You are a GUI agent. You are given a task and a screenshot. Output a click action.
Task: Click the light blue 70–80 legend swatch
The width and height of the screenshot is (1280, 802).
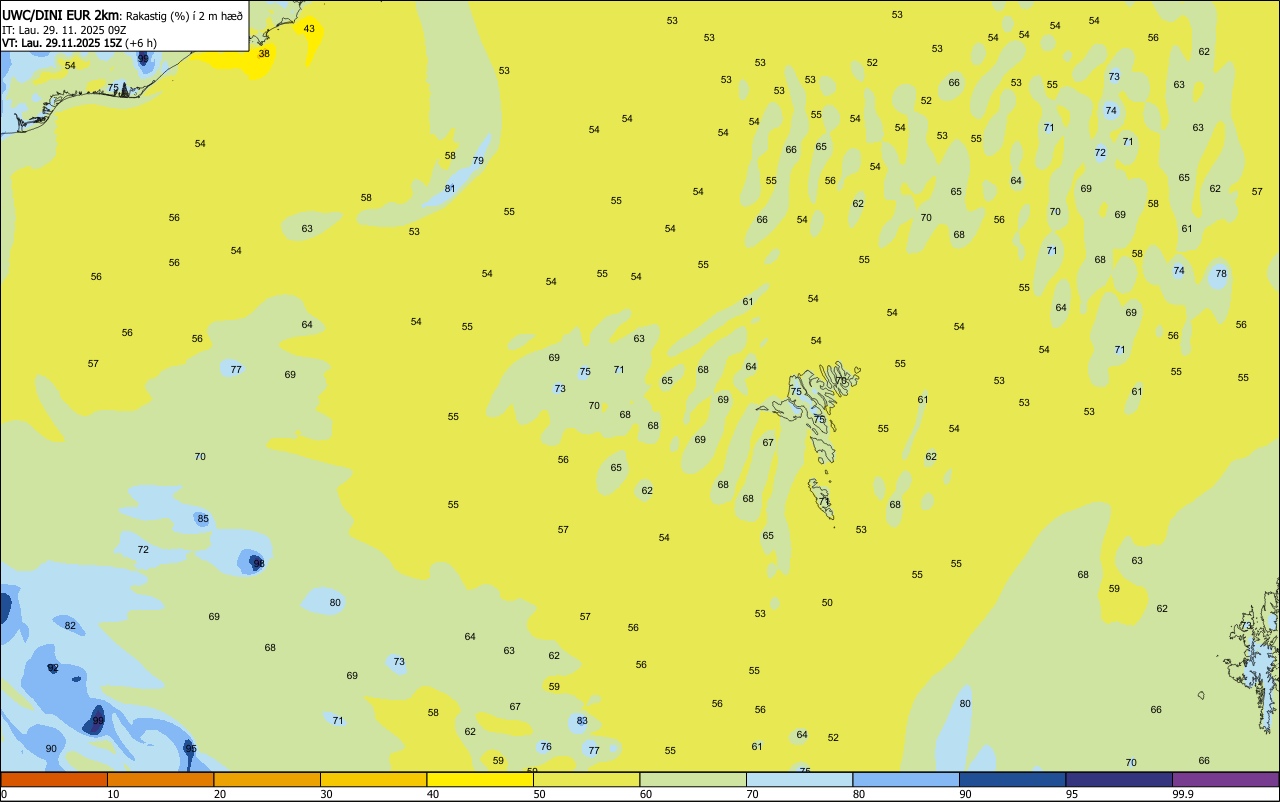tap(799, 779)
